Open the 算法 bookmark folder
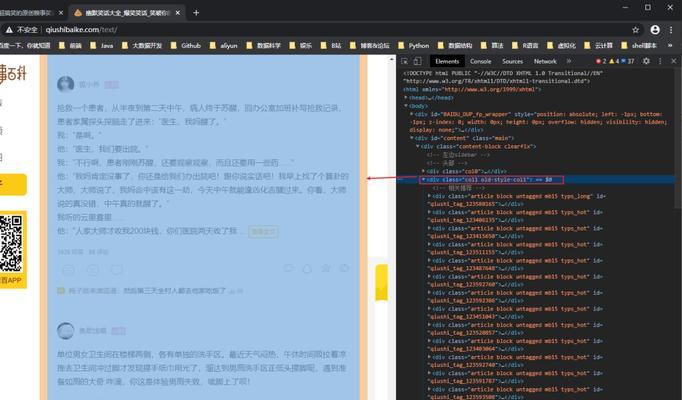 click(492, 45)
